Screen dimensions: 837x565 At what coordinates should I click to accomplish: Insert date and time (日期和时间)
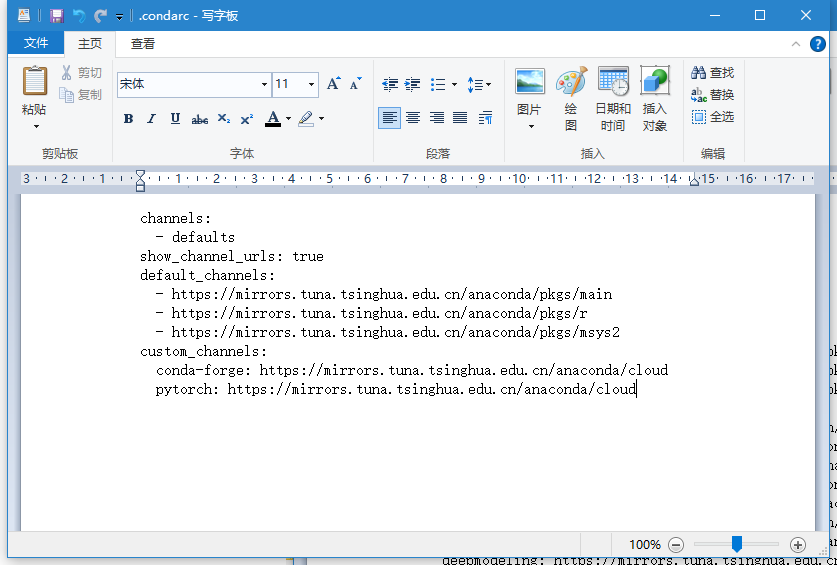tap(613, 82)
